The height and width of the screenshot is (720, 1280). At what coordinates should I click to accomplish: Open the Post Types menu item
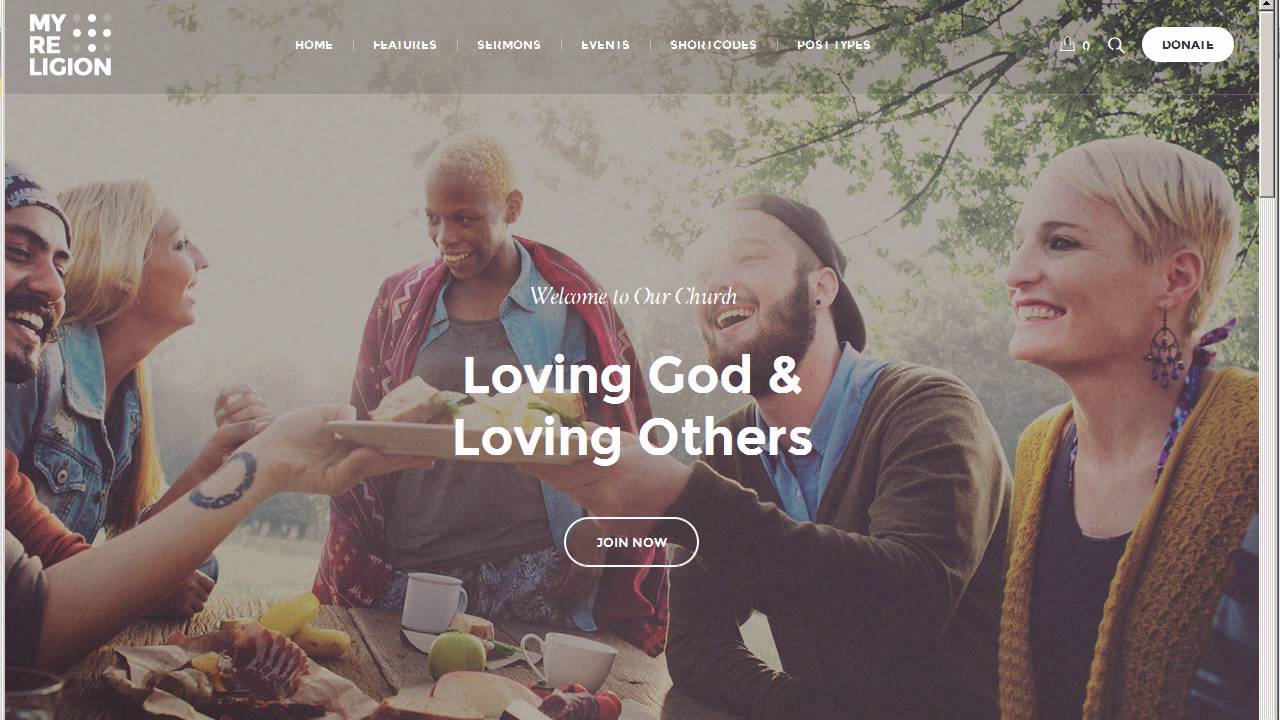click(834, 45)
